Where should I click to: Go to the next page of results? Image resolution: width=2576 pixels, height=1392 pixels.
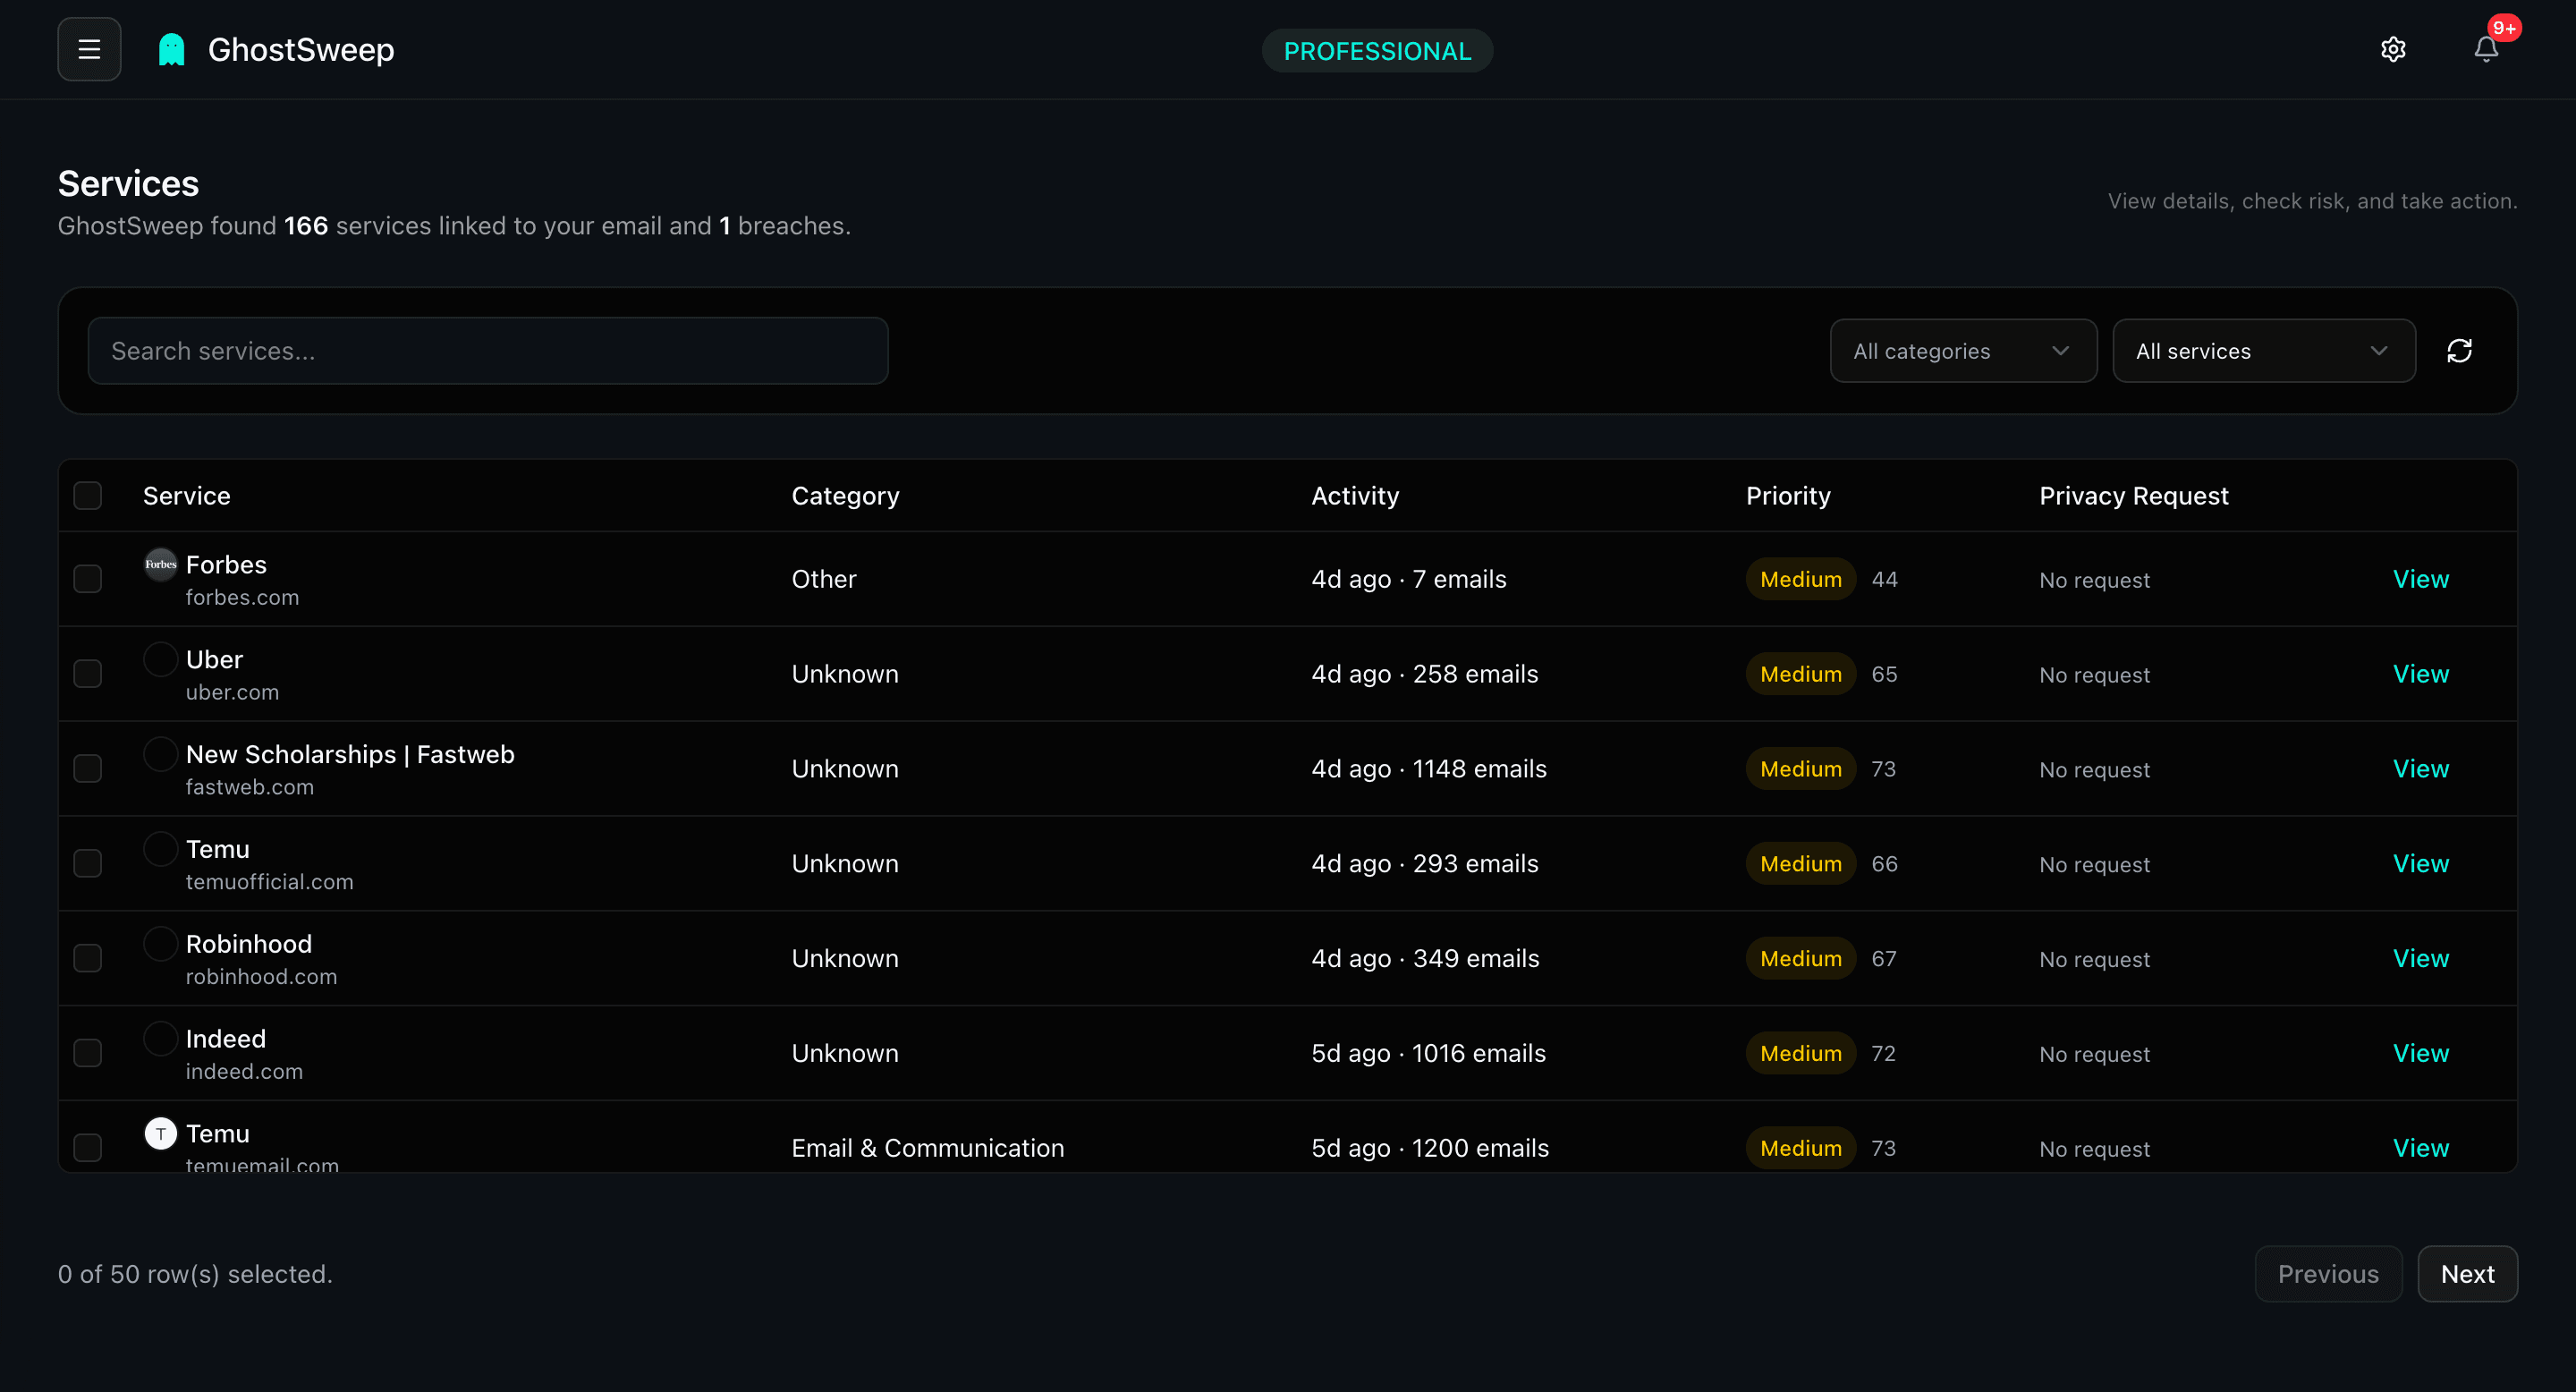(2467, 1273)
